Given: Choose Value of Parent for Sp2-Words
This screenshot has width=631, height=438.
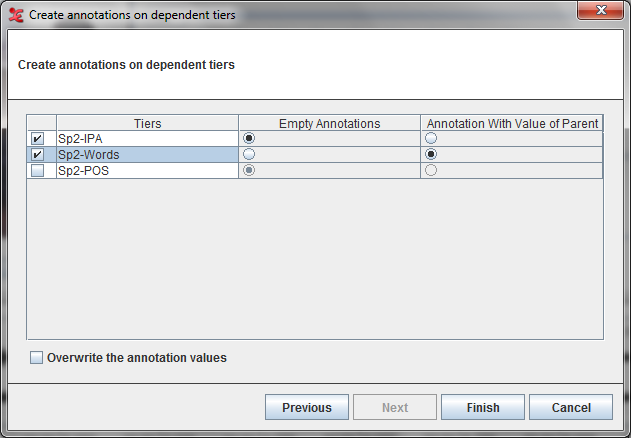Looking at the screenshot, I should [431, 155].
